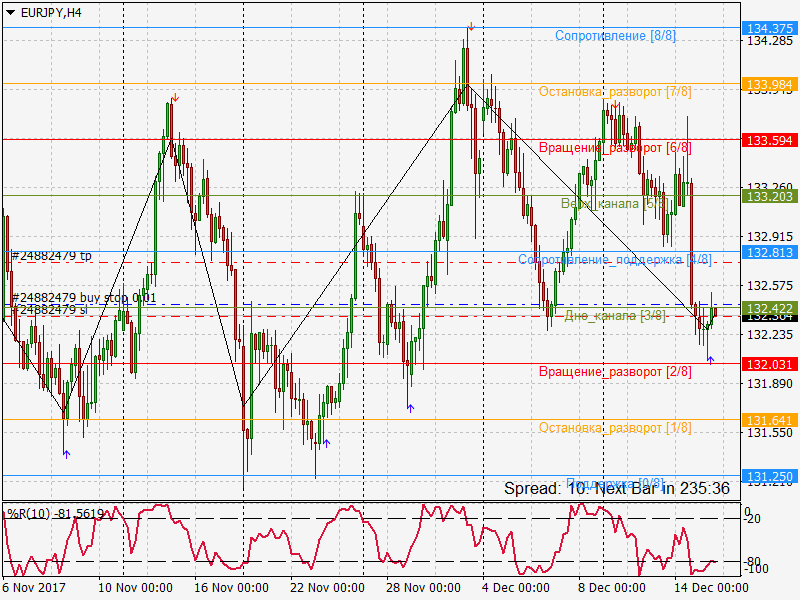Image resolution: width=800 pixels, height=600 pixels.
Task: Select the 134.285 price scale value
Action: click(x=770, y=41)
